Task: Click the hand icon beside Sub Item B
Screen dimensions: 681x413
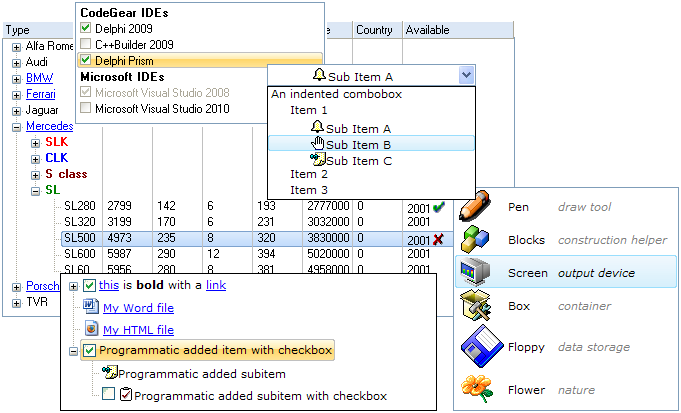Action: (x=318, y=143)
